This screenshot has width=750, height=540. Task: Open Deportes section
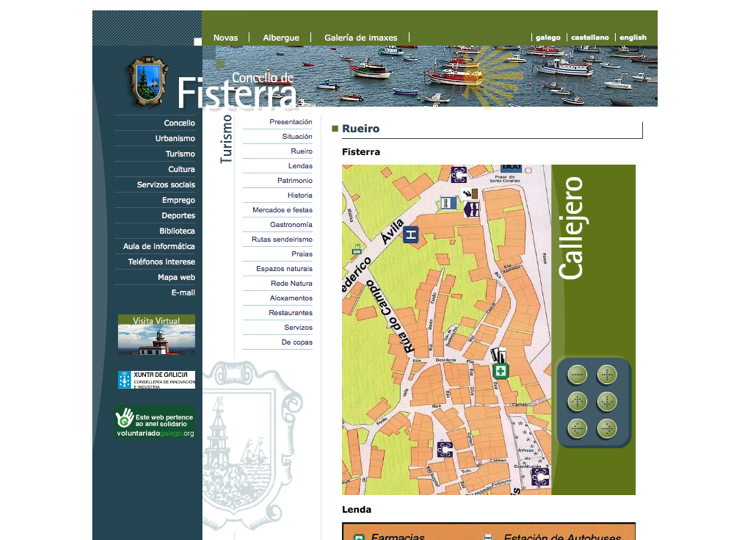coord(178,215)
